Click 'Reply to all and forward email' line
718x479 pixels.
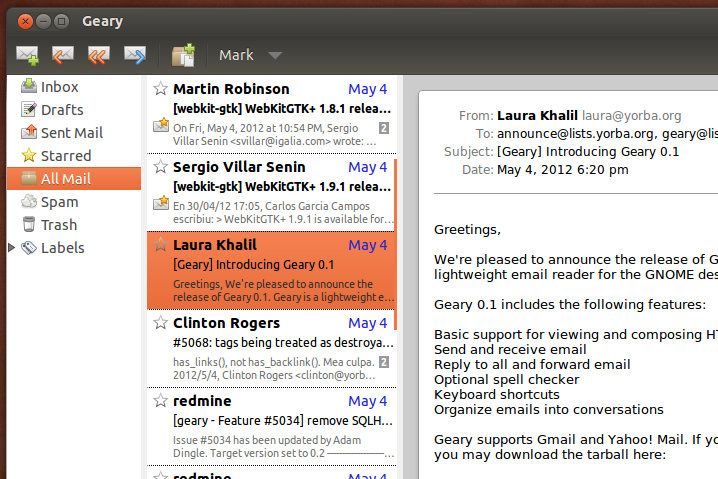click(532, 365)
